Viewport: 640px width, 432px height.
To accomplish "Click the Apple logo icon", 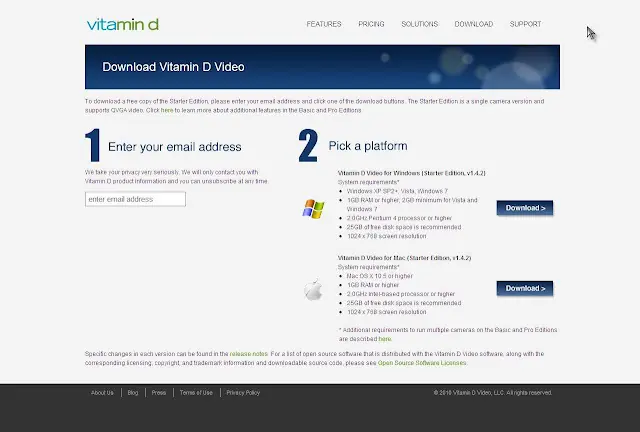I will pyautogui.click(x=313, y=290).
